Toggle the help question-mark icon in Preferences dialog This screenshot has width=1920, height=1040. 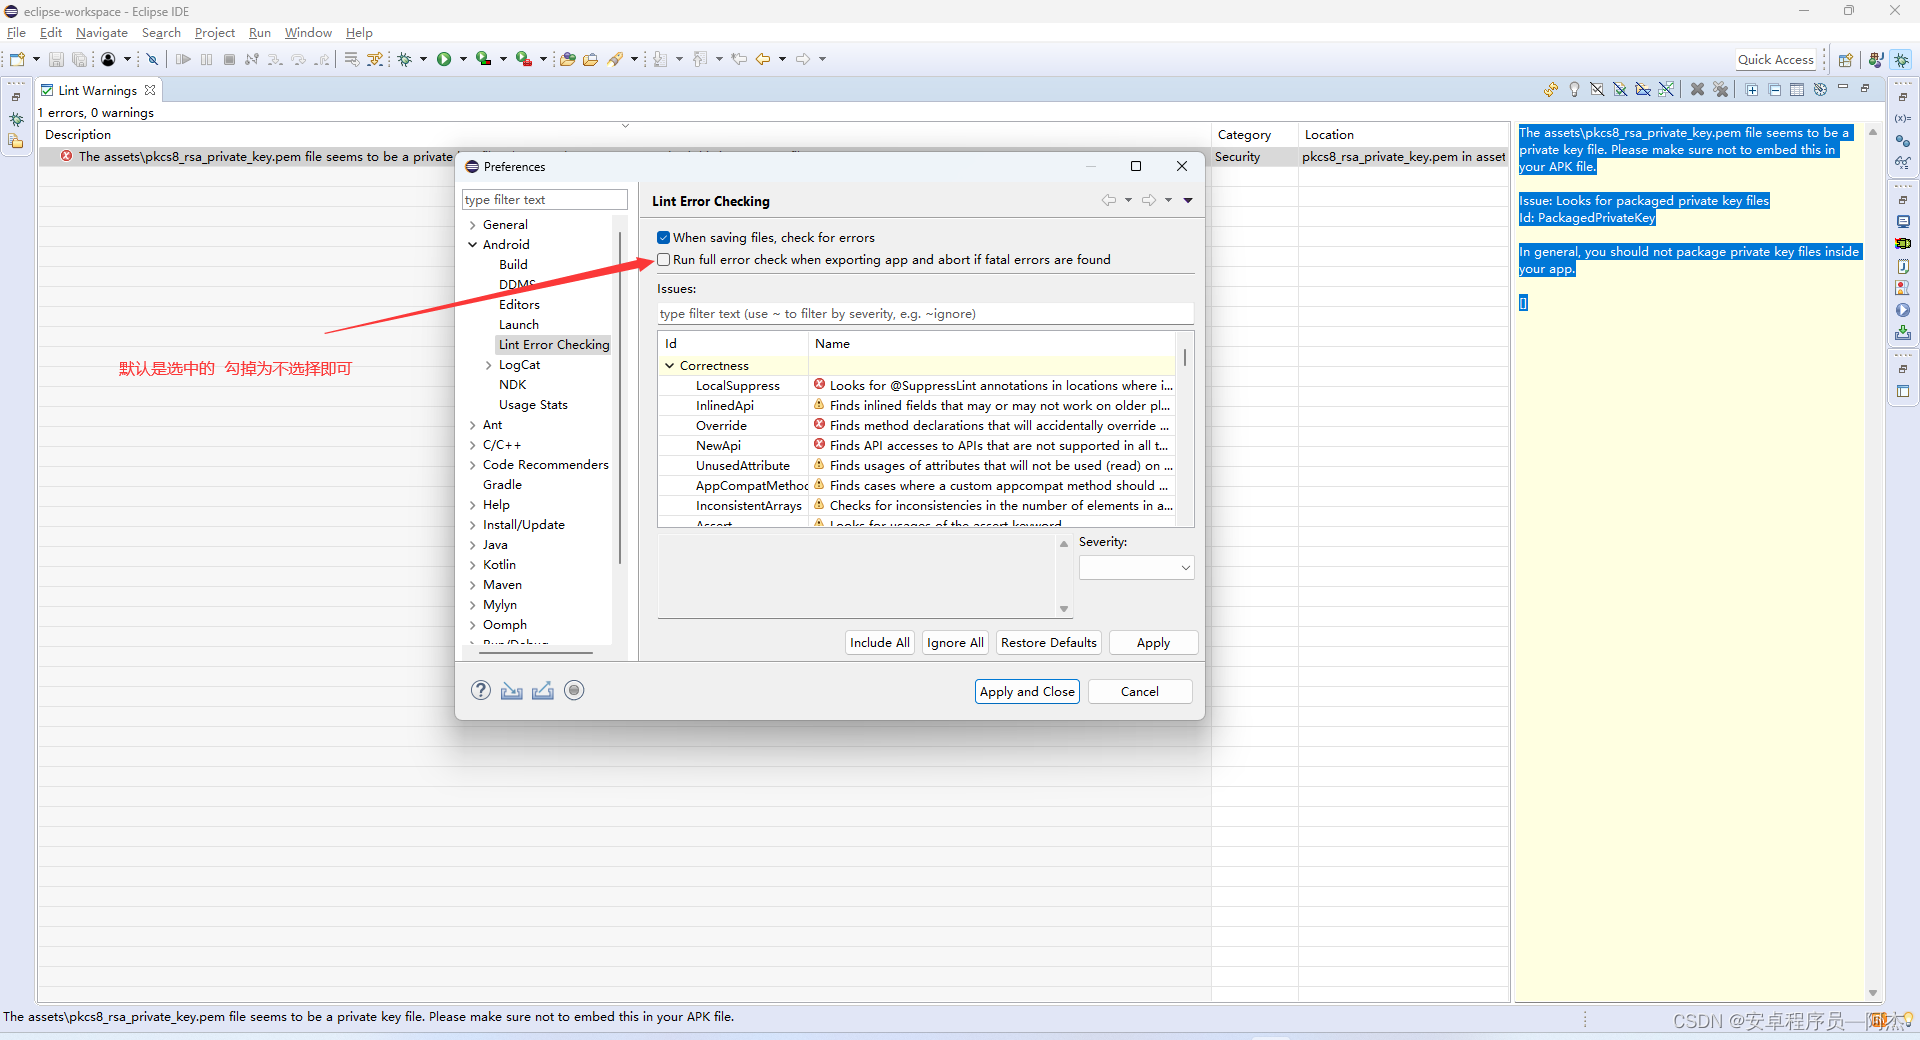tap(480, 690)
